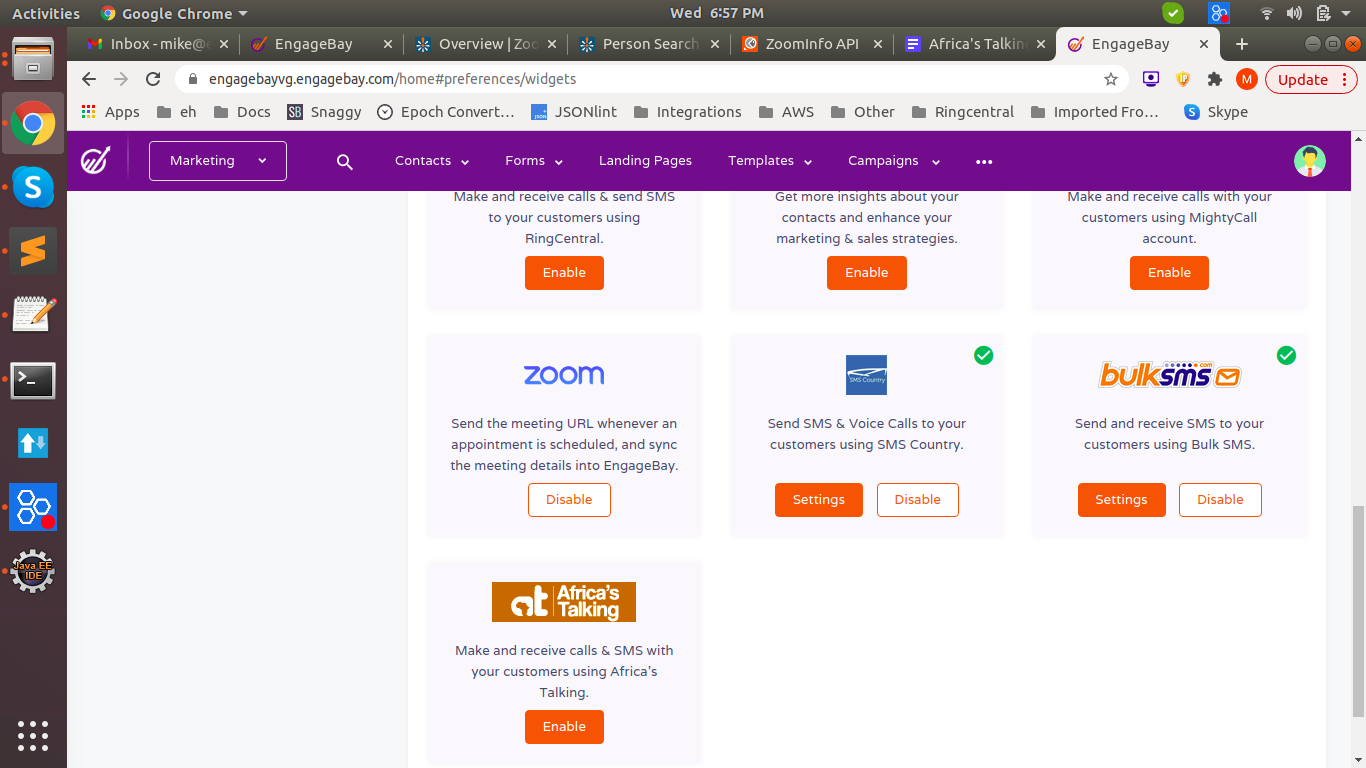The image size is (1366, 768).
Task: Open the Files app in the dock
Action: pyautogui.click(x=33, y=59)
